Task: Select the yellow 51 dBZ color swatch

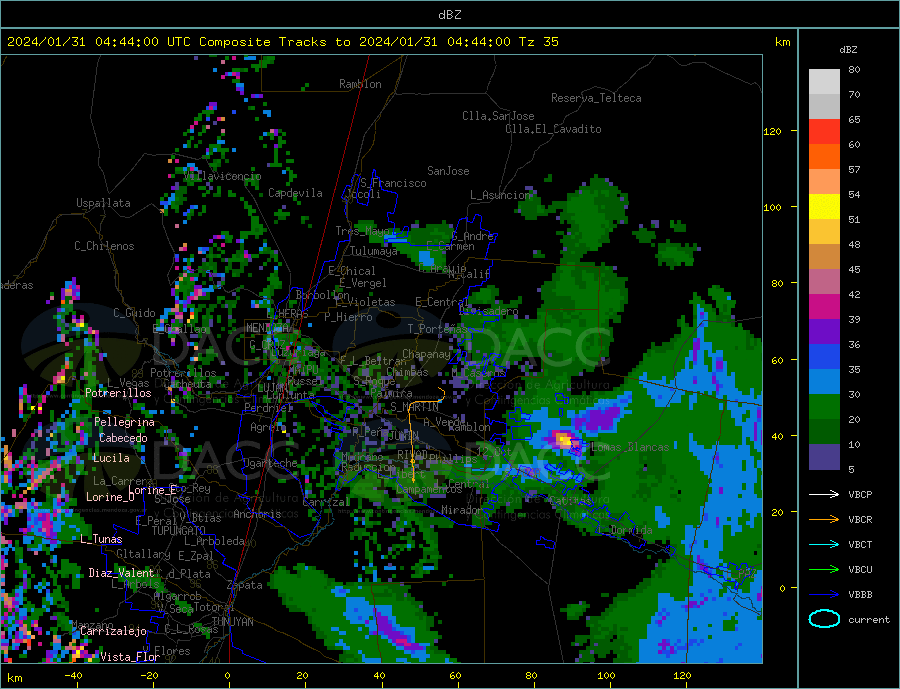Action: tap(824, 207)
